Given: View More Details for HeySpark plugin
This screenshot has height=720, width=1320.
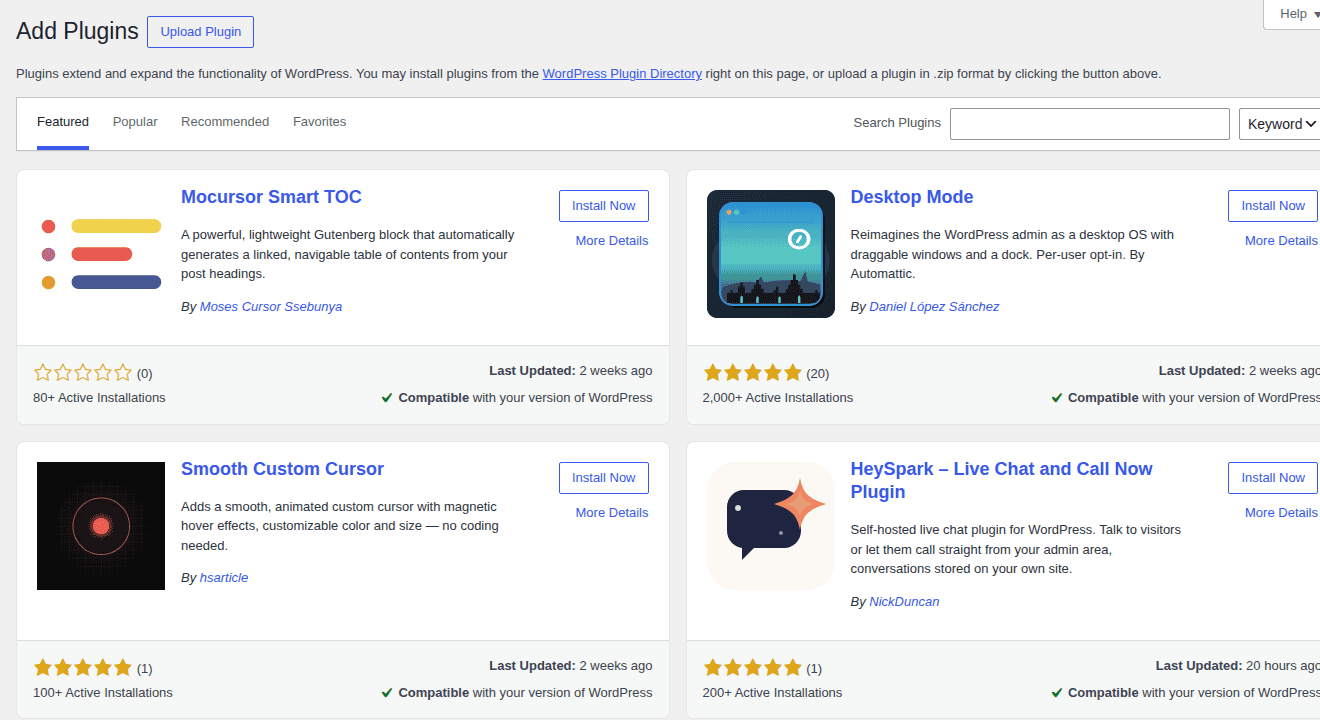Looking at the screenshot, I should pos(1281,513).
